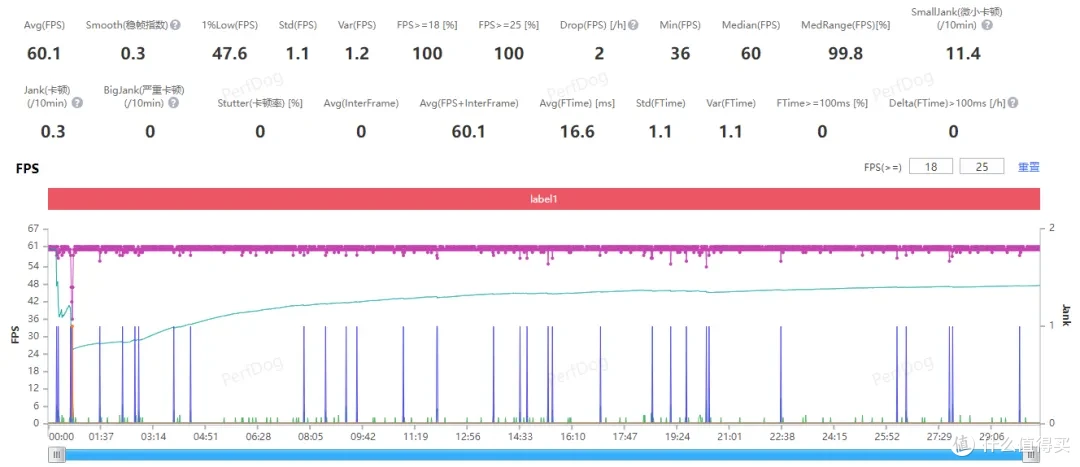Click the 重置 reset link
The height and width of the screenshot is (467, 1080).
pos(1029,167)
